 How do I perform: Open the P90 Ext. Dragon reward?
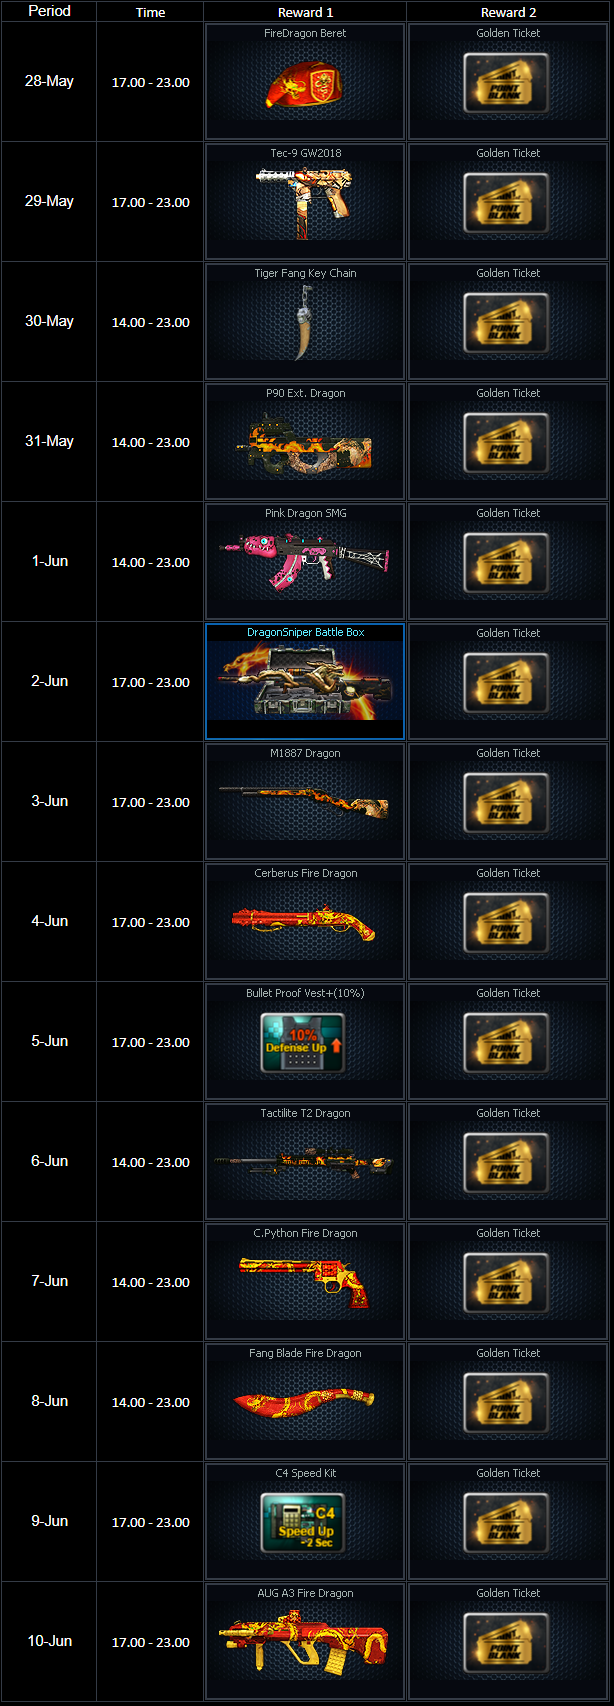point(305,445)
